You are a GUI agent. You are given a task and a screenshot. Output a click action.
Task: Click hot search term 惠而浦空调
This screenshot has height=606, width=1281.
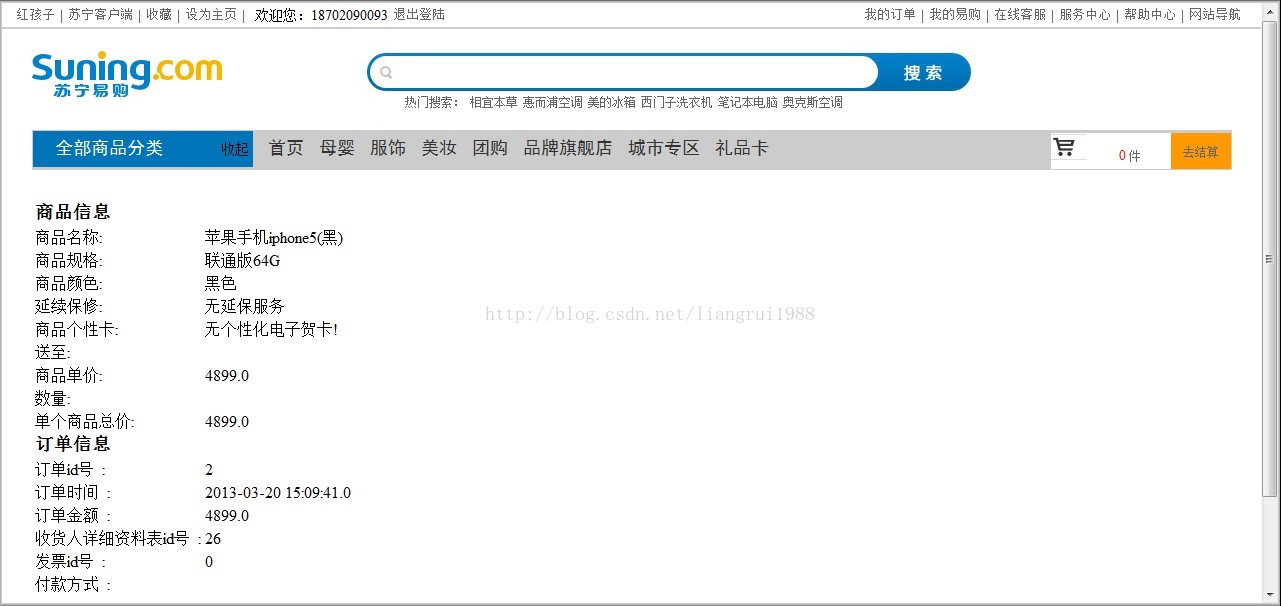pos(552,102)
